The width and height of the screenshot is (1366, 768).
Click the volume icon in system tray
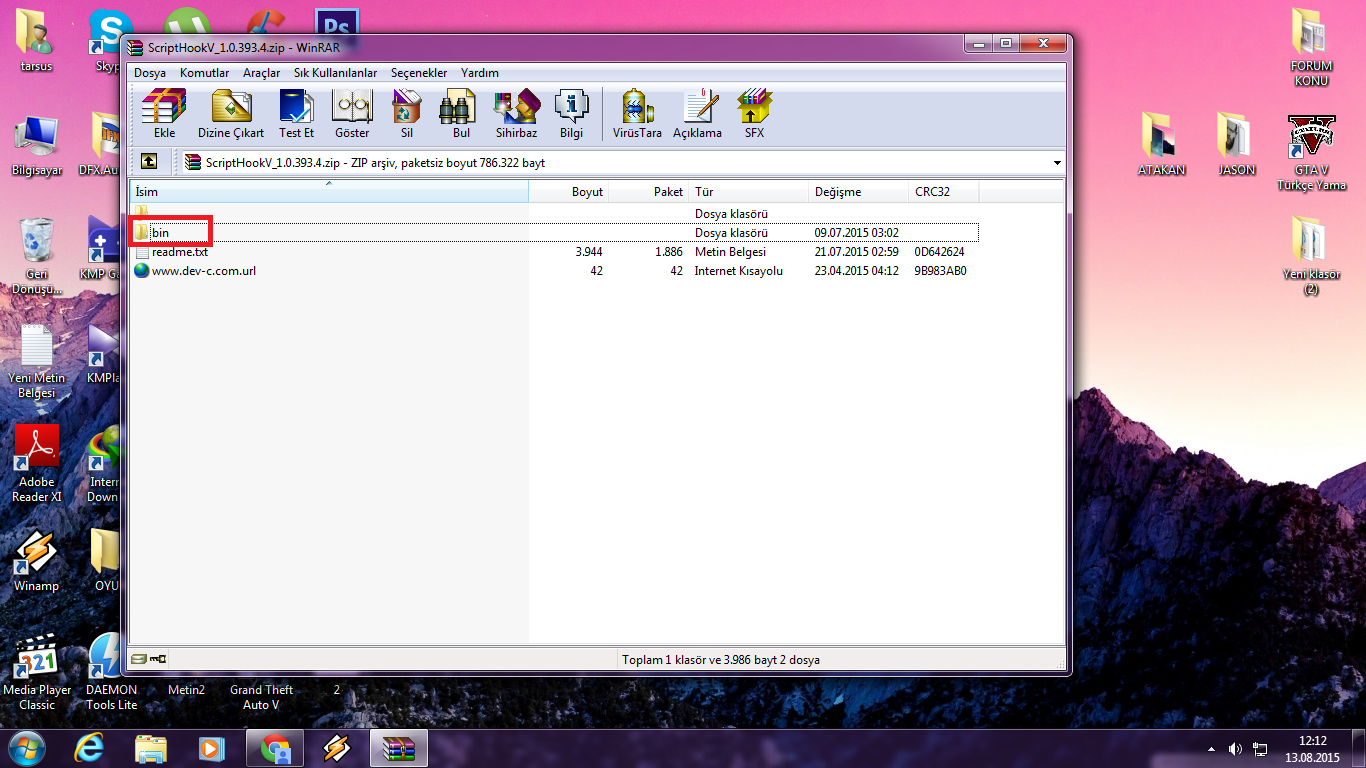[1235, 749]
